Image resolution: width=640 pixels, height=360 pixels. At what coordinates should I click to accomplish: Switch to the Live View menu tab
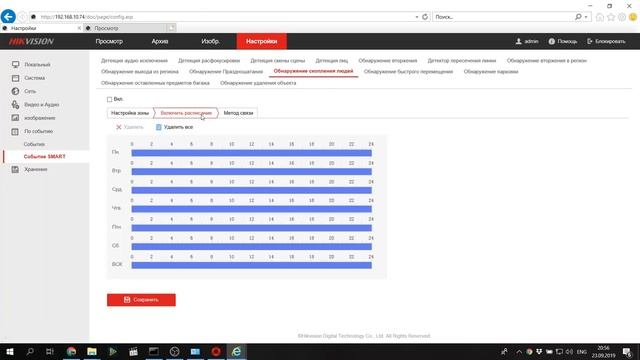(109, 41)
